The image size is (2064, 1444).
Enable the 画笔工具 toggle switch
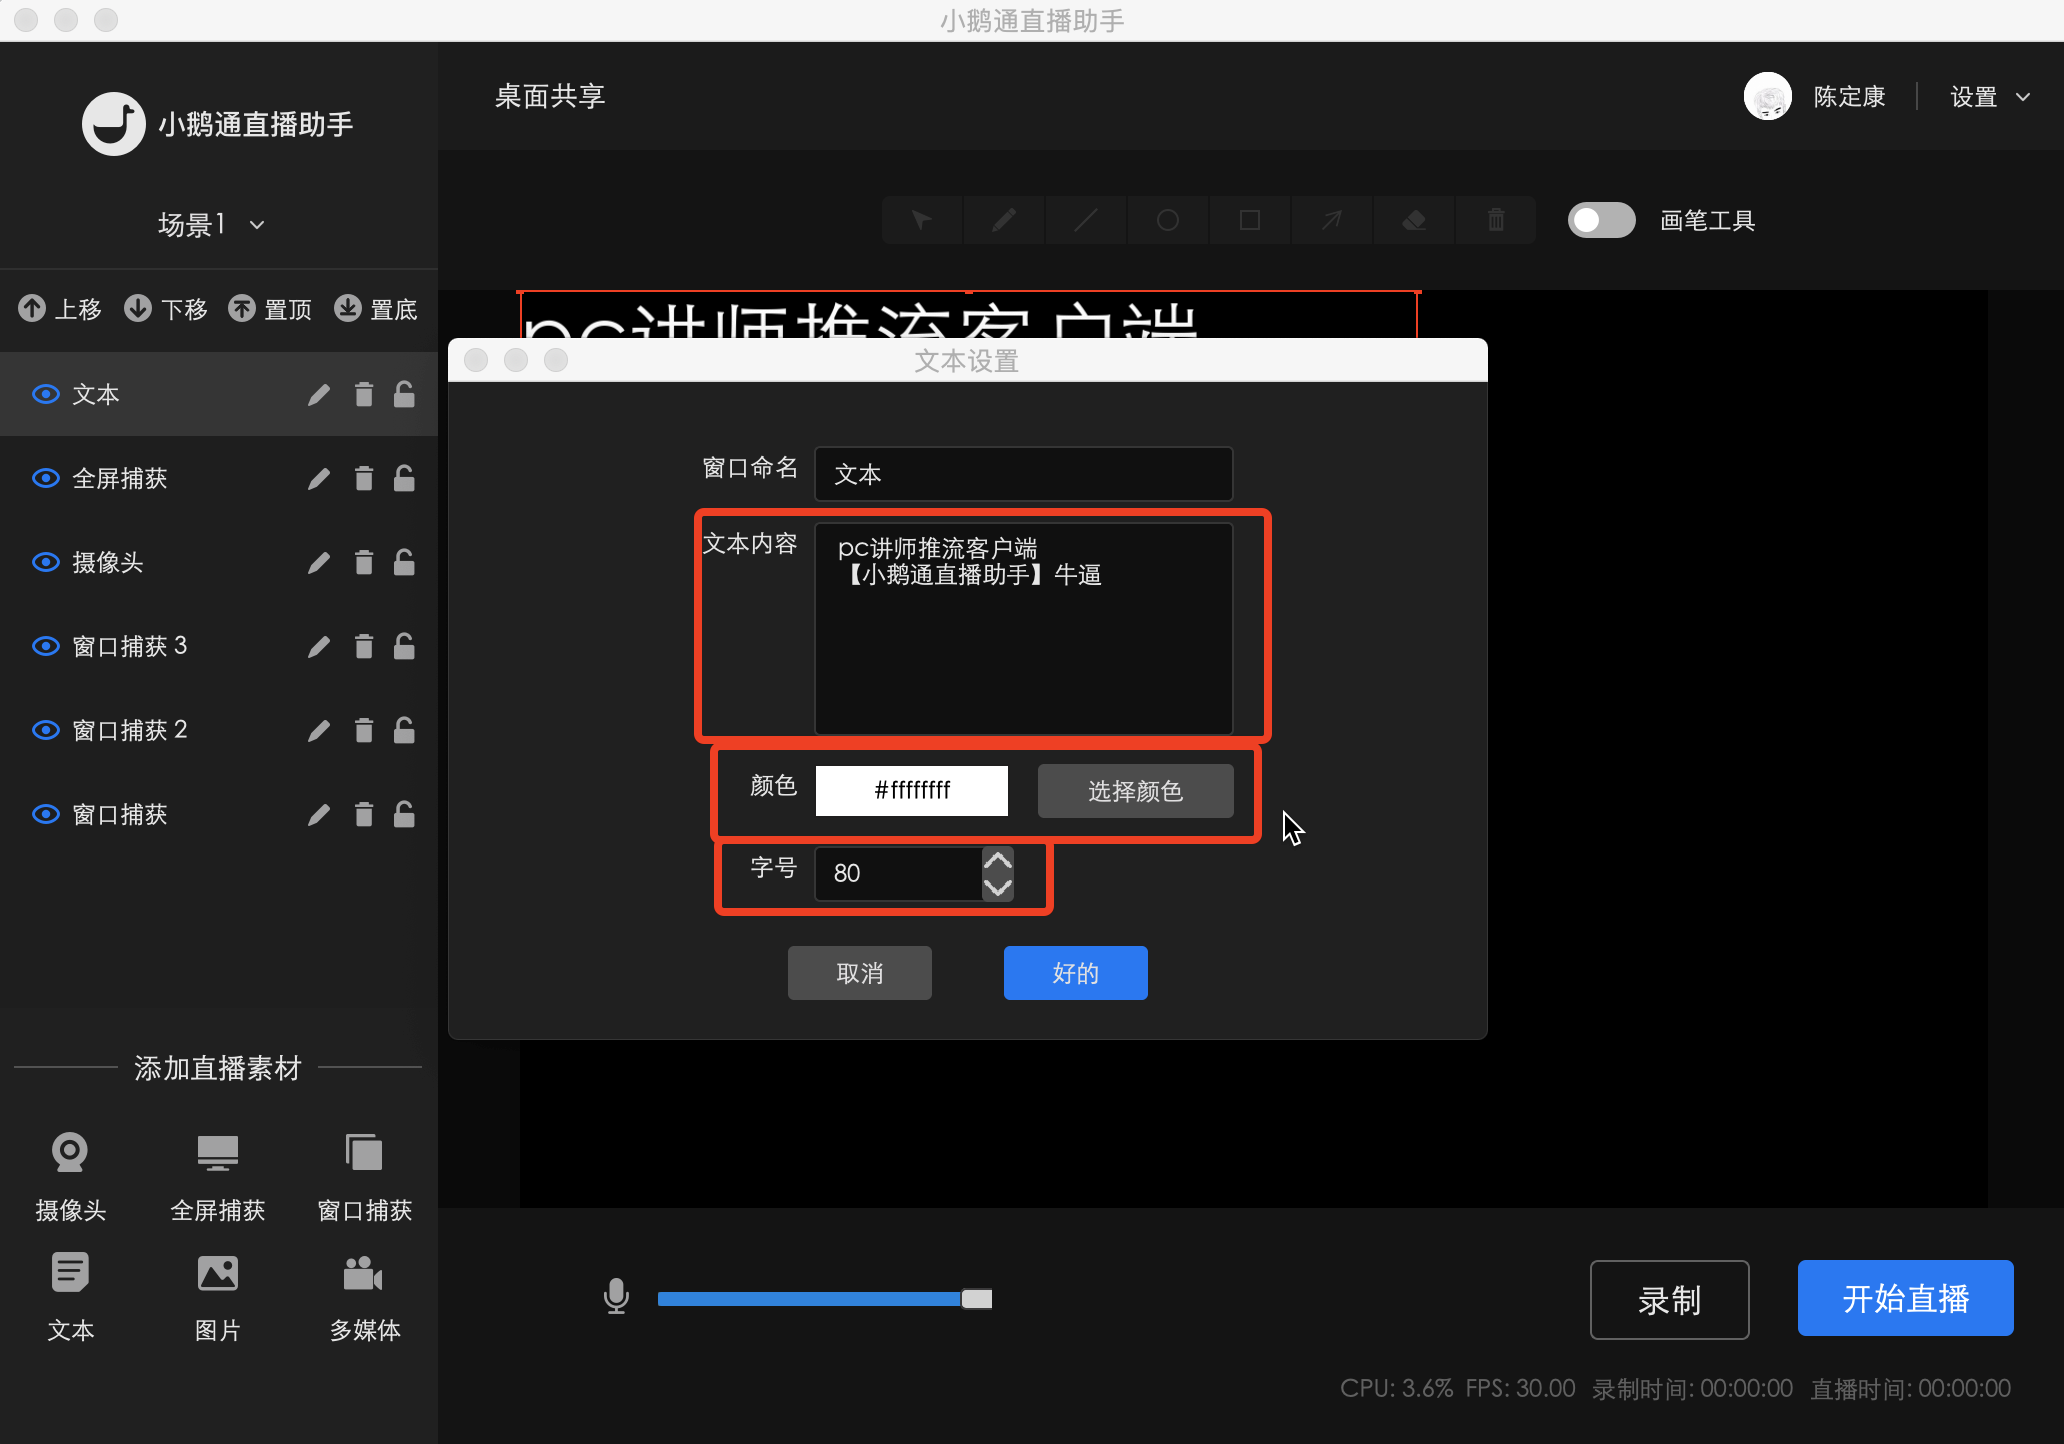tap(1601, 219)
